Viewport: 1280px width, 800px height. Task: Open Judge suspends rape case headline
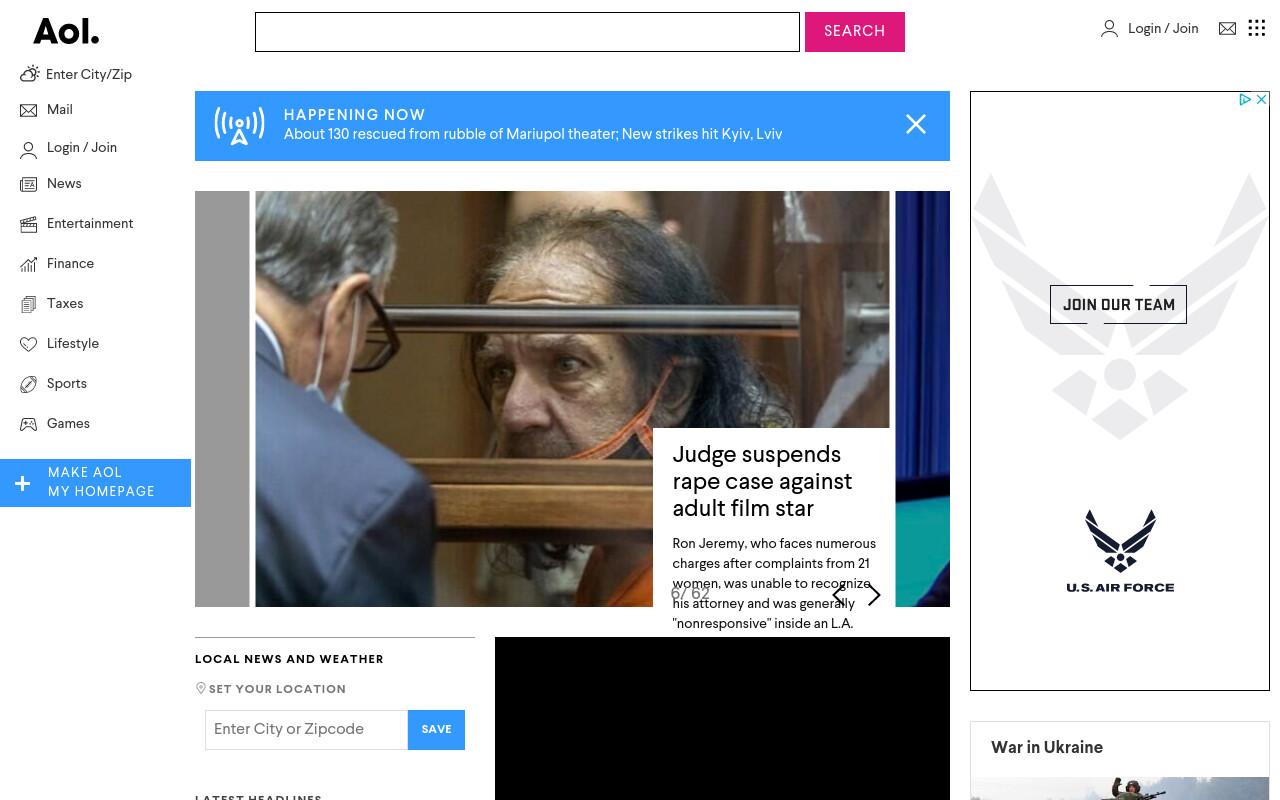coord(762,481)
